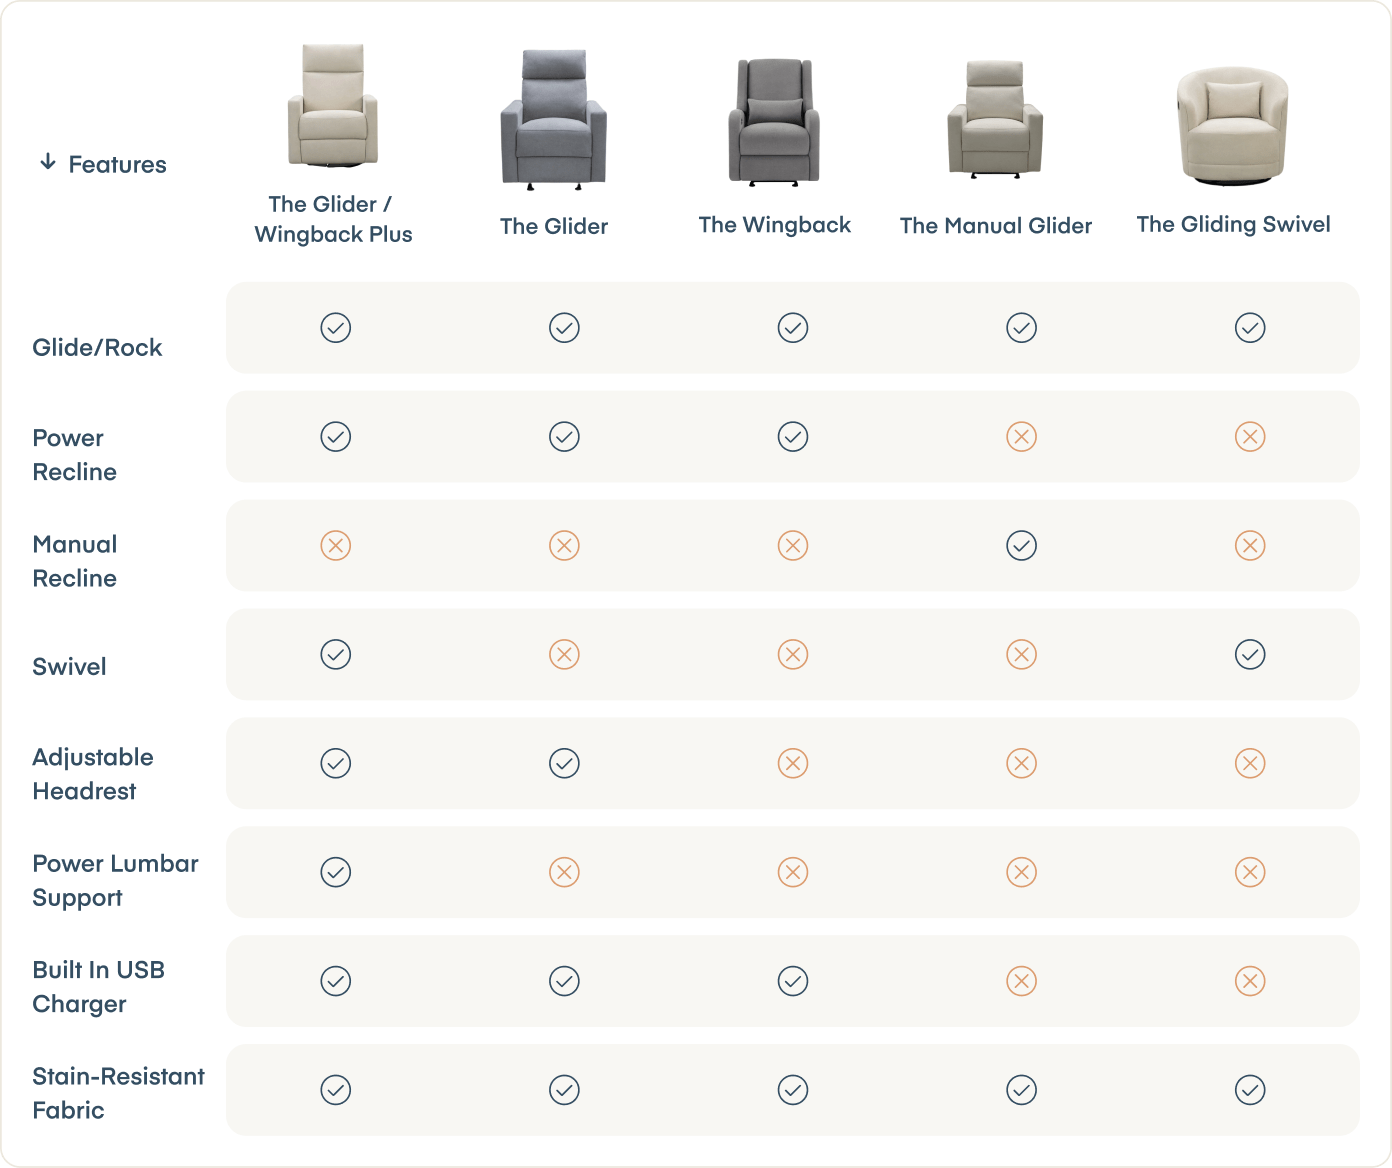Screen dimensions: 1392x1168
Task: Click Power Recline X icon for Manual Glider
Action: [x=1021, y=437]
